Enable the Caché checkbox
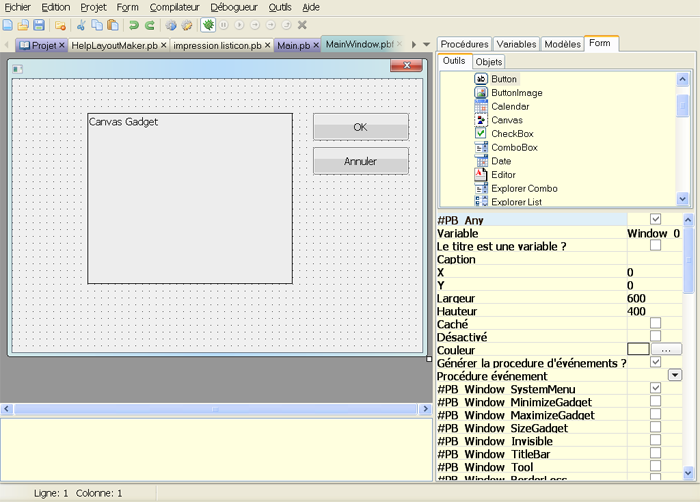The width and height of the screenshot is (700, 502). [656, 323]
